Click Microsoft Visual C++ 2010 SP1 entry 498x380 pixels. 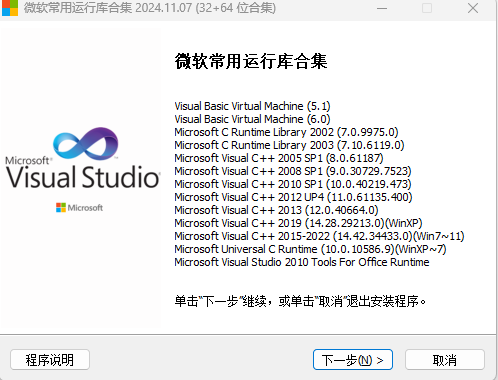(x=293, y=184)
